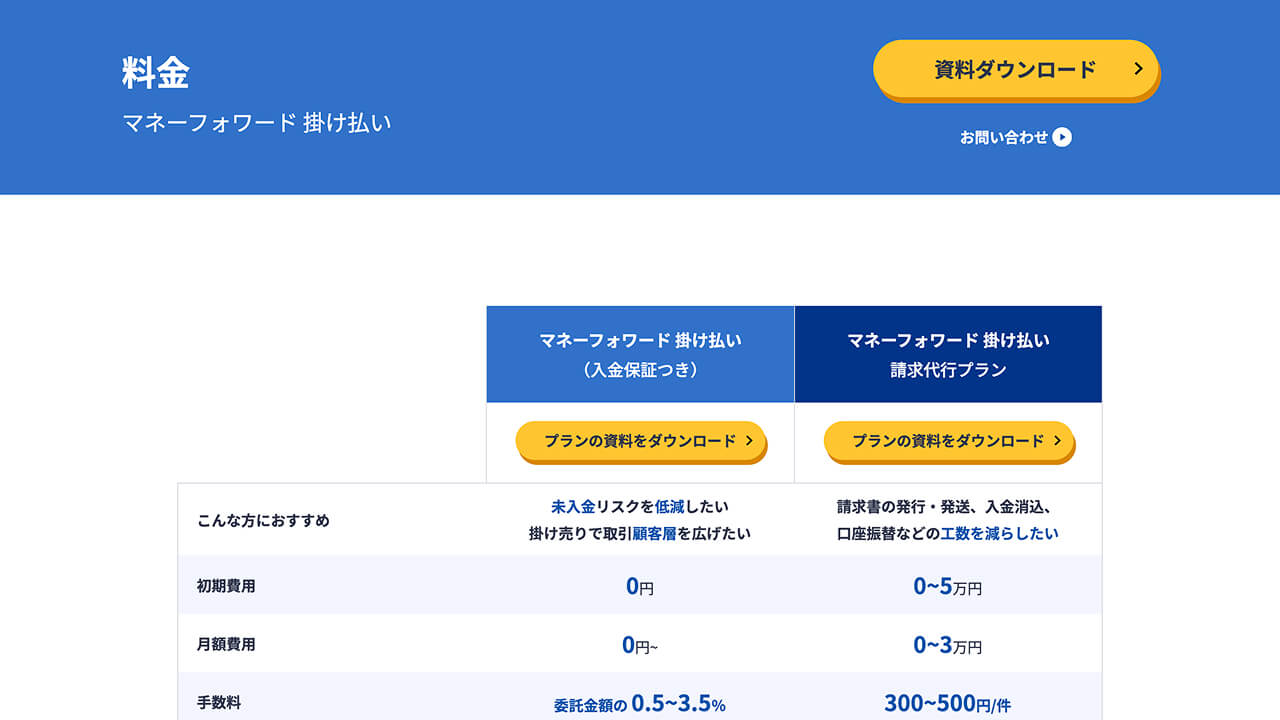Click the 手数料 row label
1280x720 pixels.
click(x=218, y=706)
